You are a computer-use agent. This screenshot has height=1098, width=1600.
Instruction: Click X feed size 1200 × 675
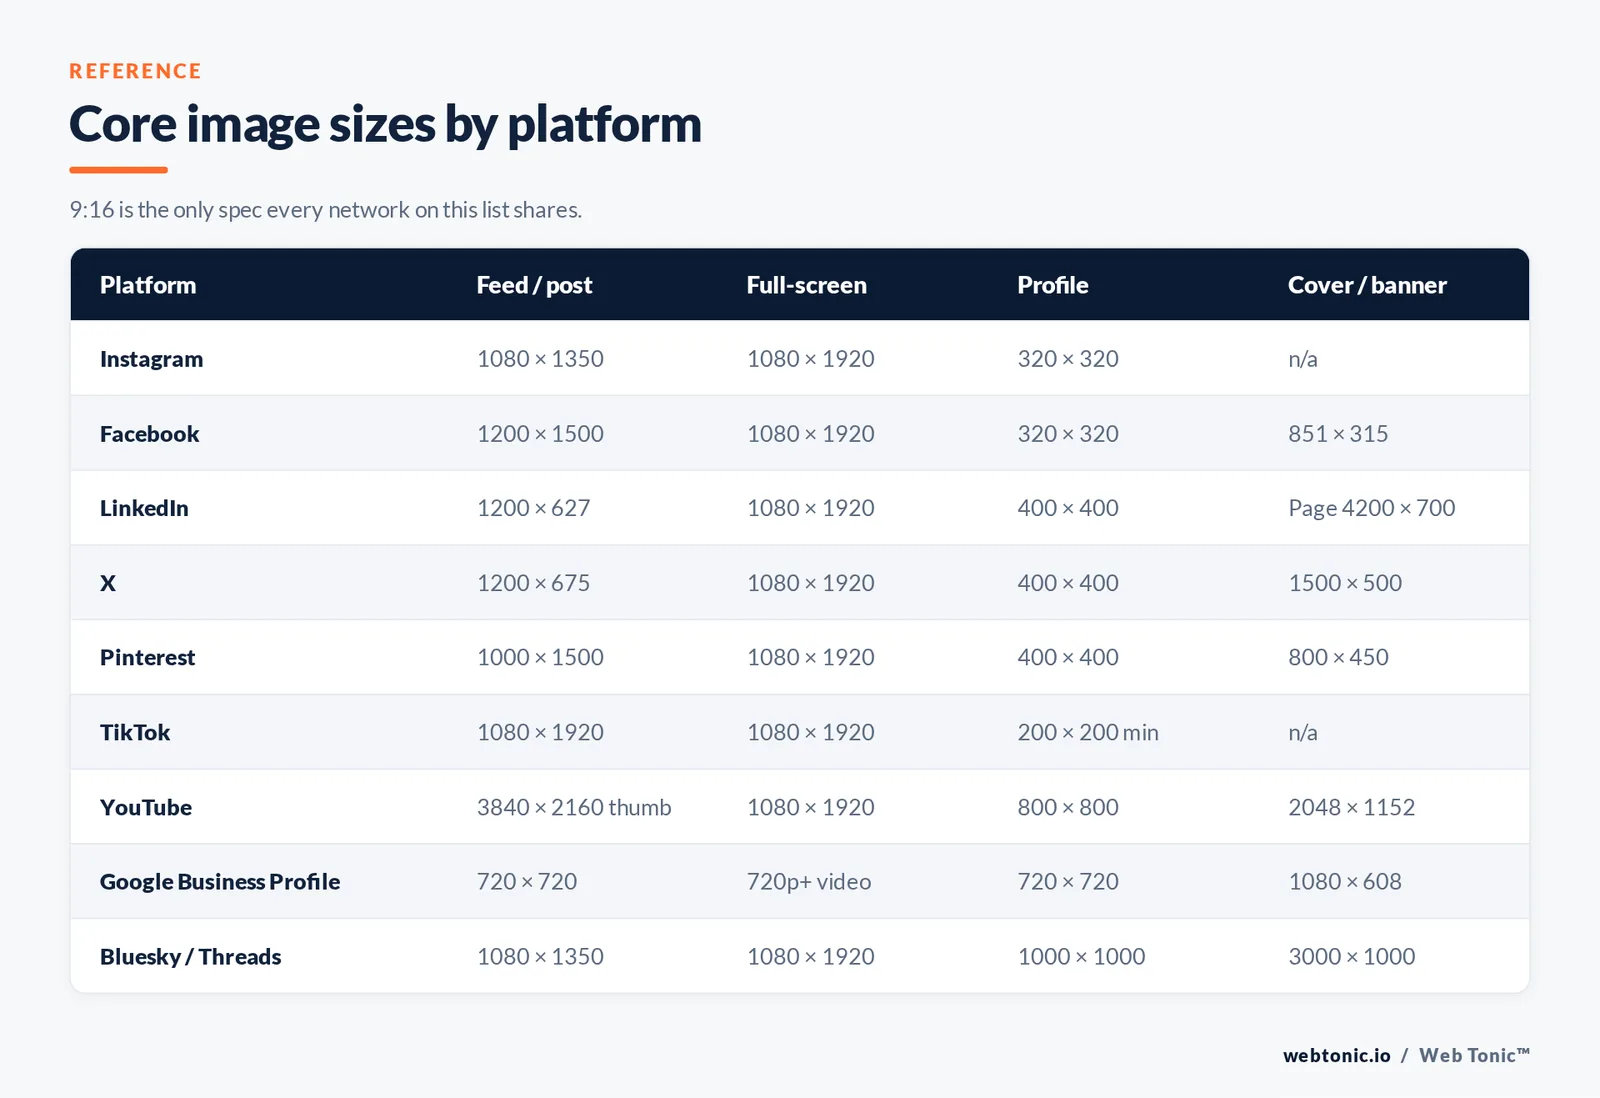[533, 583]
